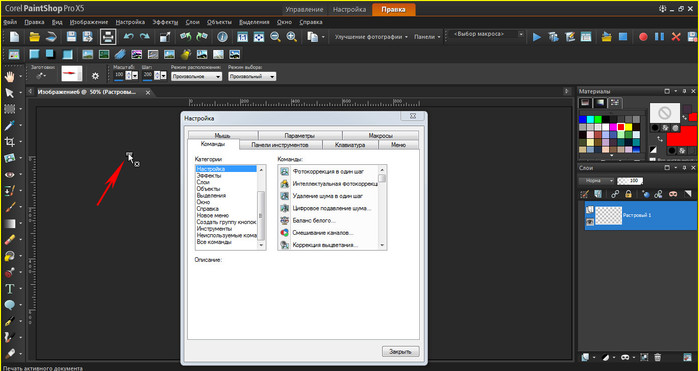Screen dimensions: 699x371
Task: Switch to the Панели инструментов tab
Action: point(280,145)
